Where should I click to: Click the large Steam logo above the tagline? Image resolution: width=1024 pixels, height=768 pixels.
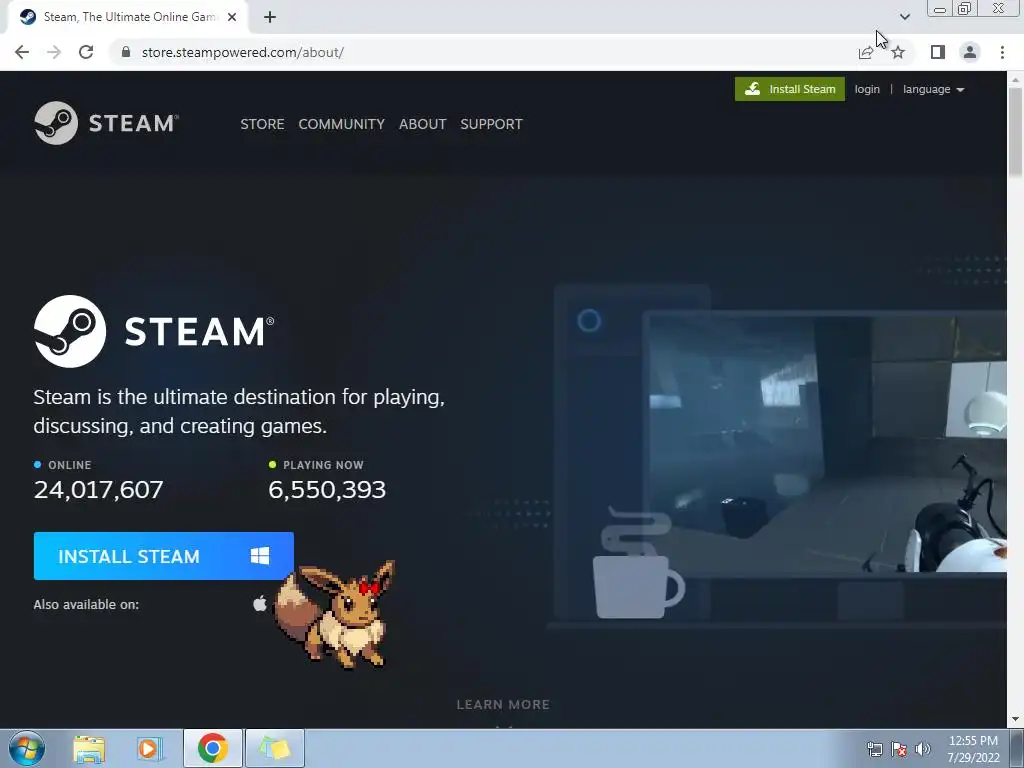pyautogui.click(x=154, y=331)
